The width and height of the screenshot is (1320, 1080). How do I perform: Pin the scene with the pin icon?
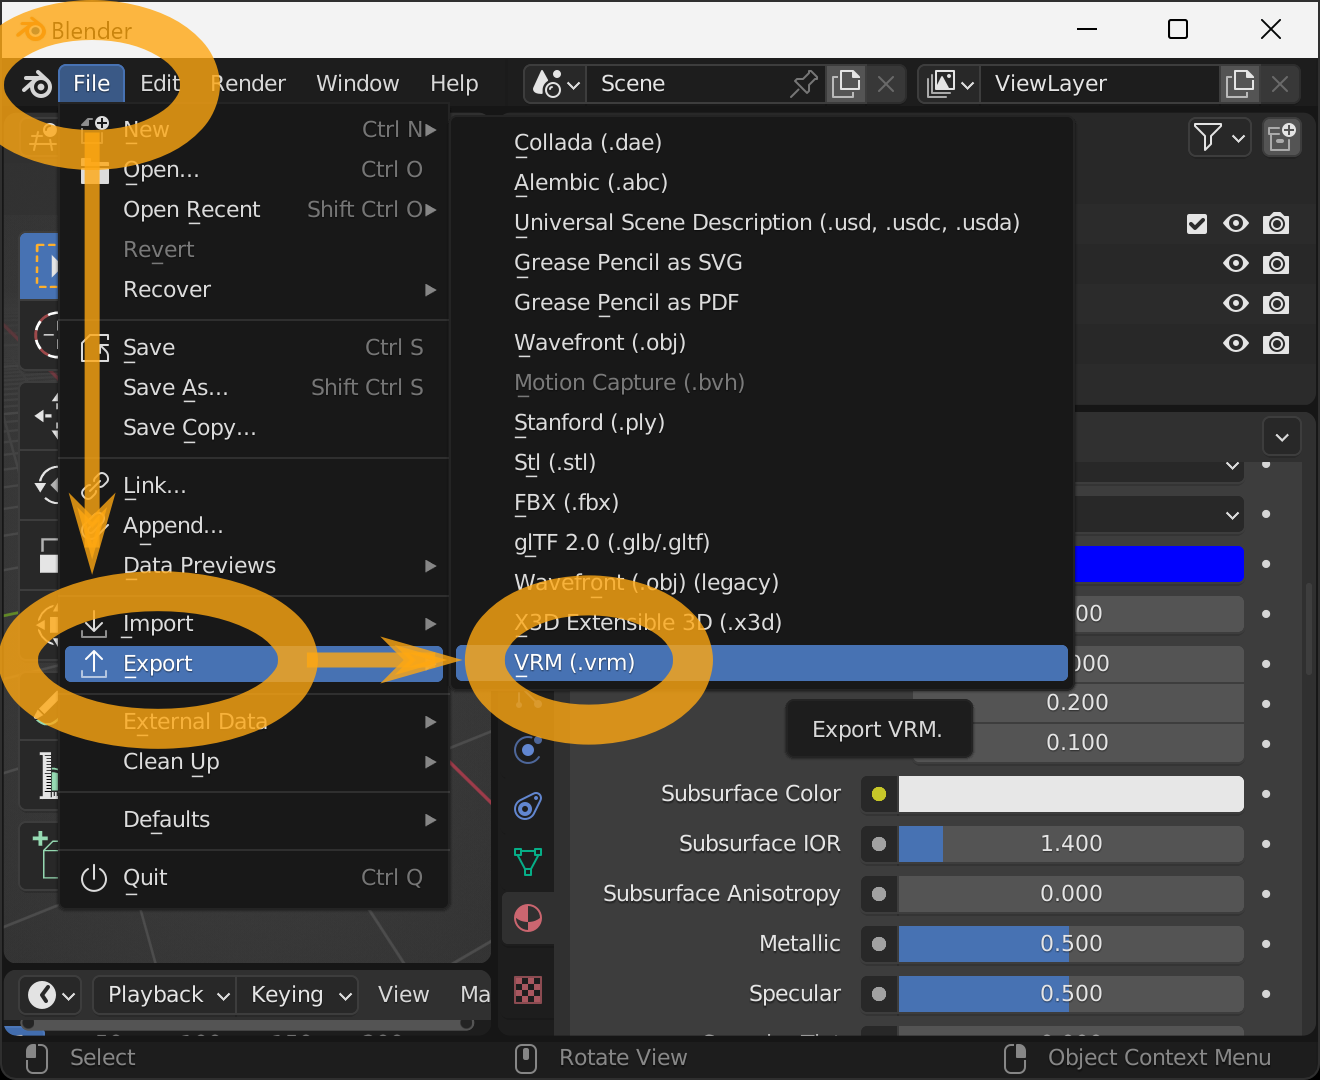804,84
